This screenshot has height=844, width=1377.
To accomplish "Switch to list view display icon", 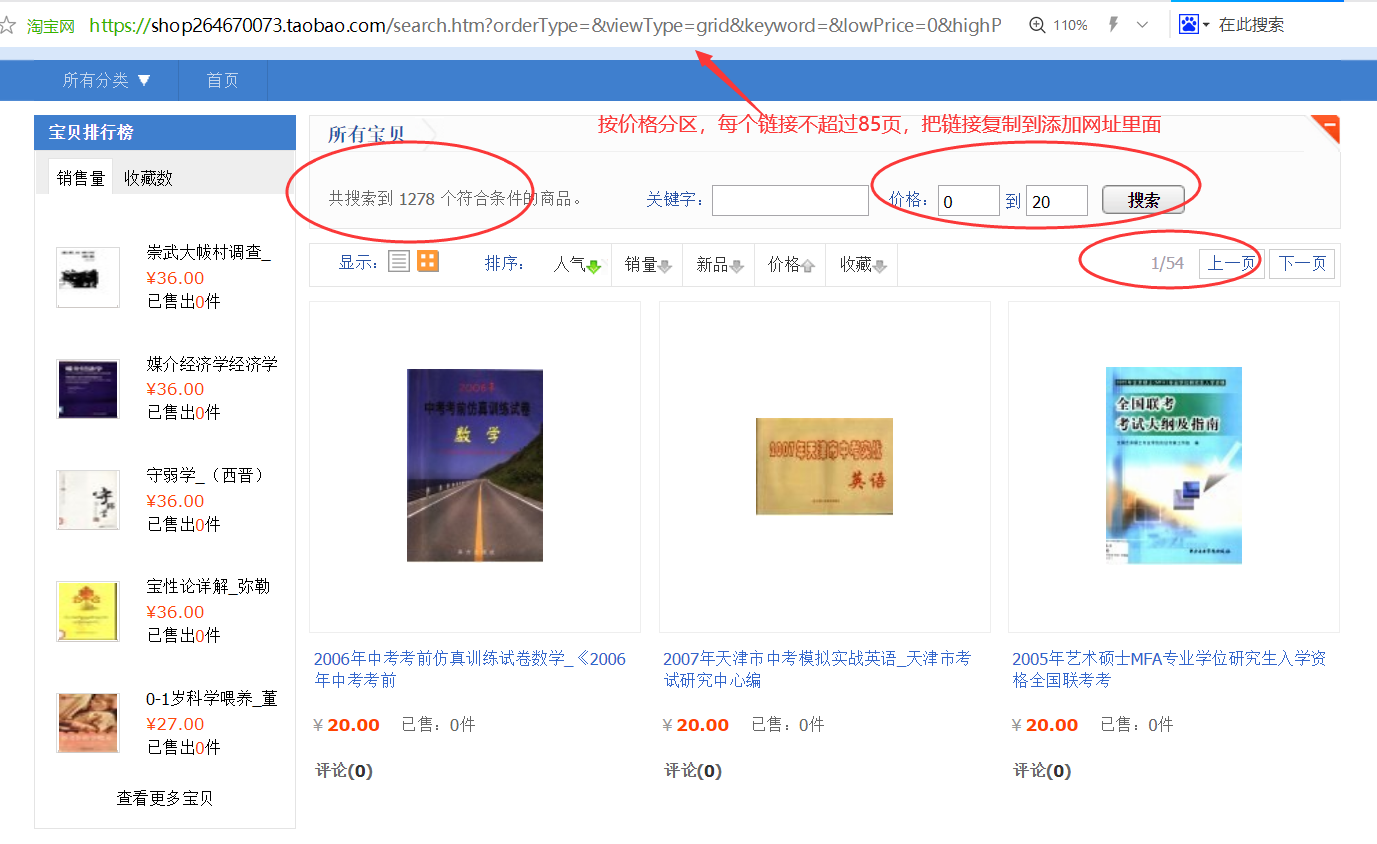I will click(399, 262).
